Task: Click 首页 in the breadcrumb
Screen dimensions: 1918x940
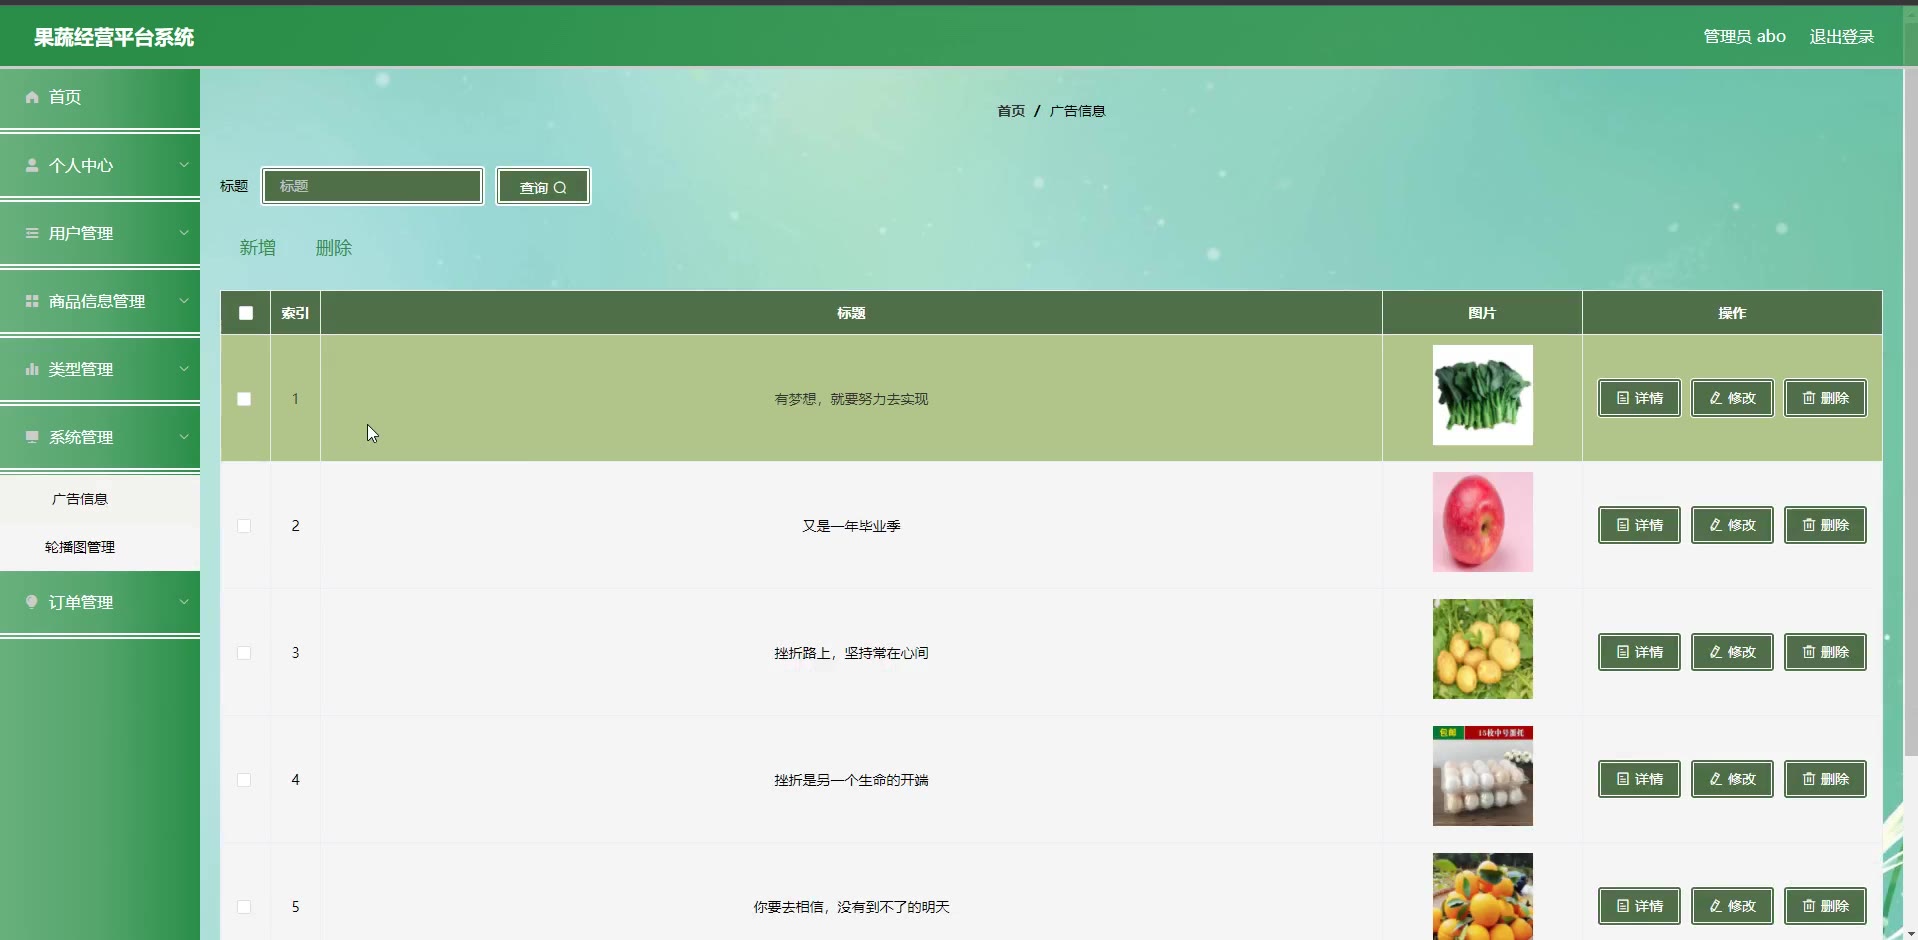Action: 1011,111
